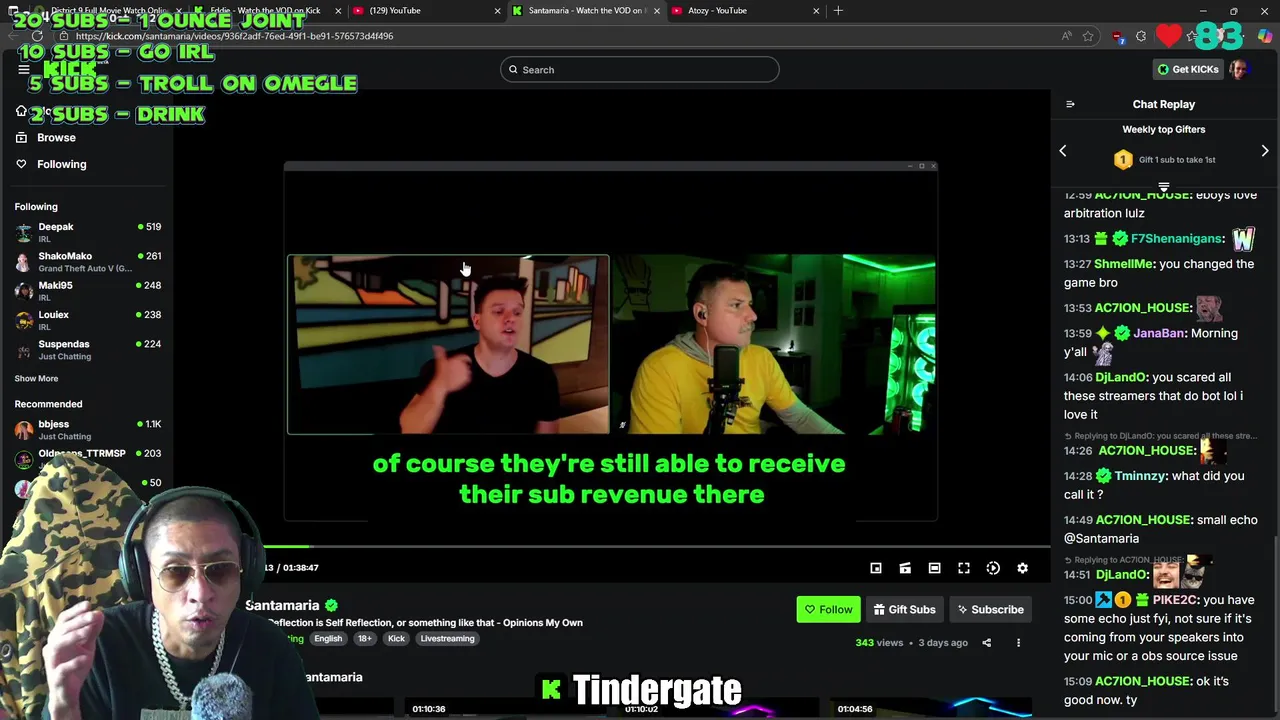Click username JanaBan in chat

tap(1159, 333)
